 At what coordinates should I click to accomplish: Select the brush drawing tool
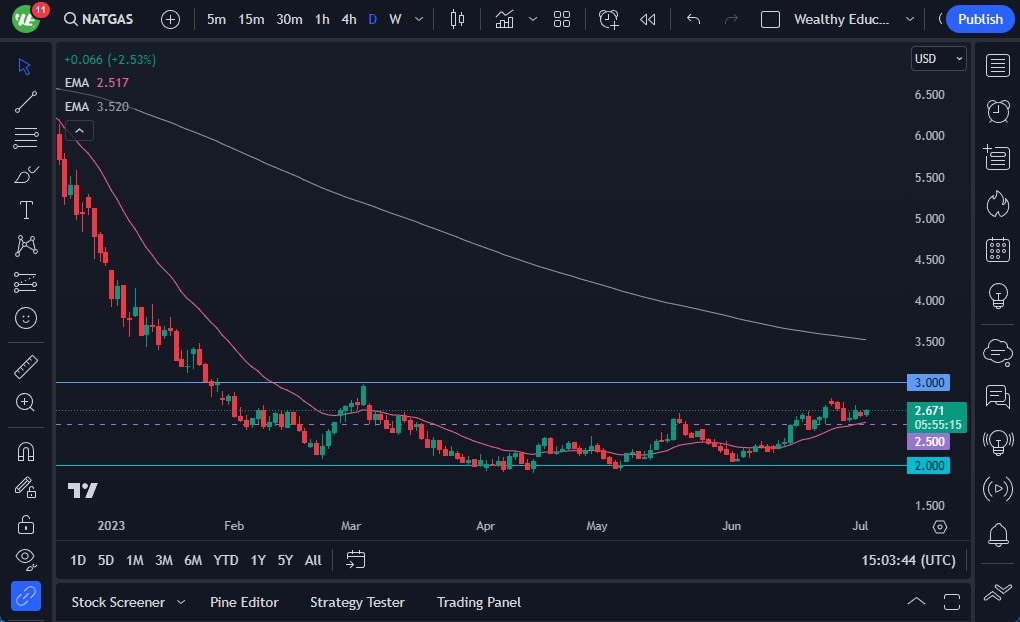pos(25,174)
